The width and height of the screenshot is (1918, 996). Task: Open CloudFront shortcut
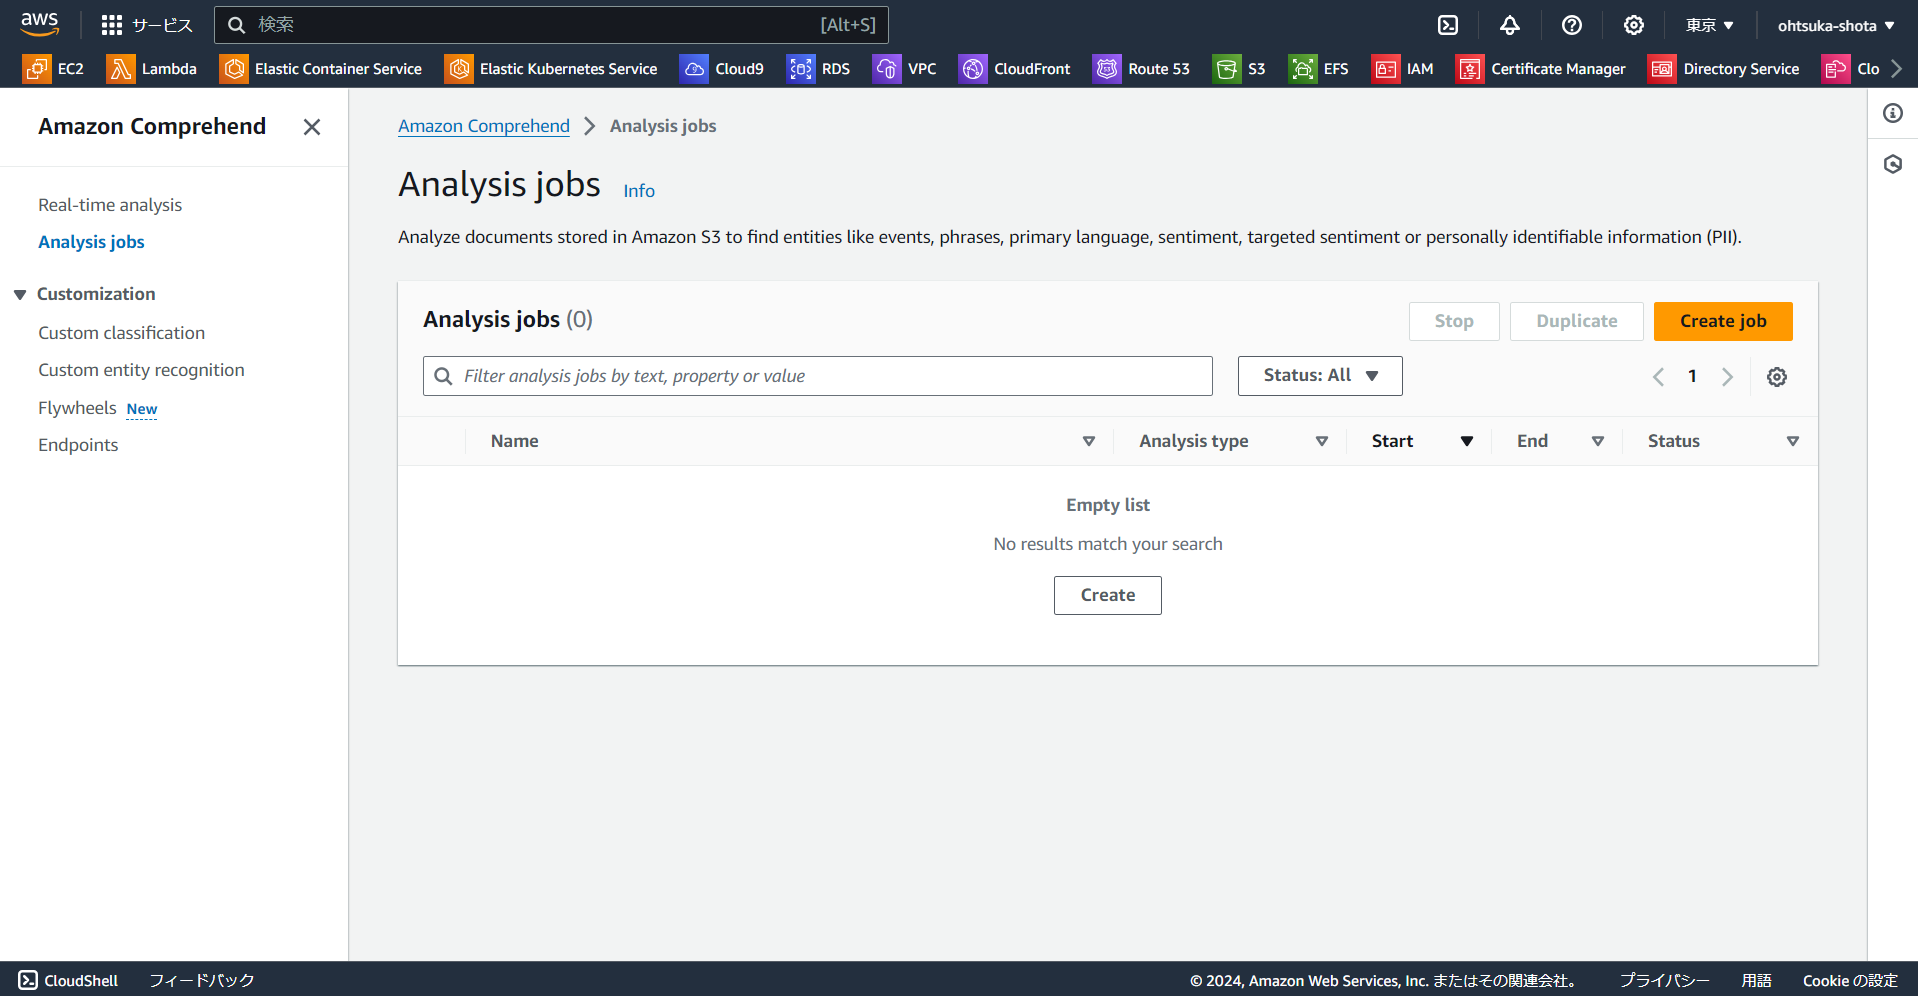1015,69
